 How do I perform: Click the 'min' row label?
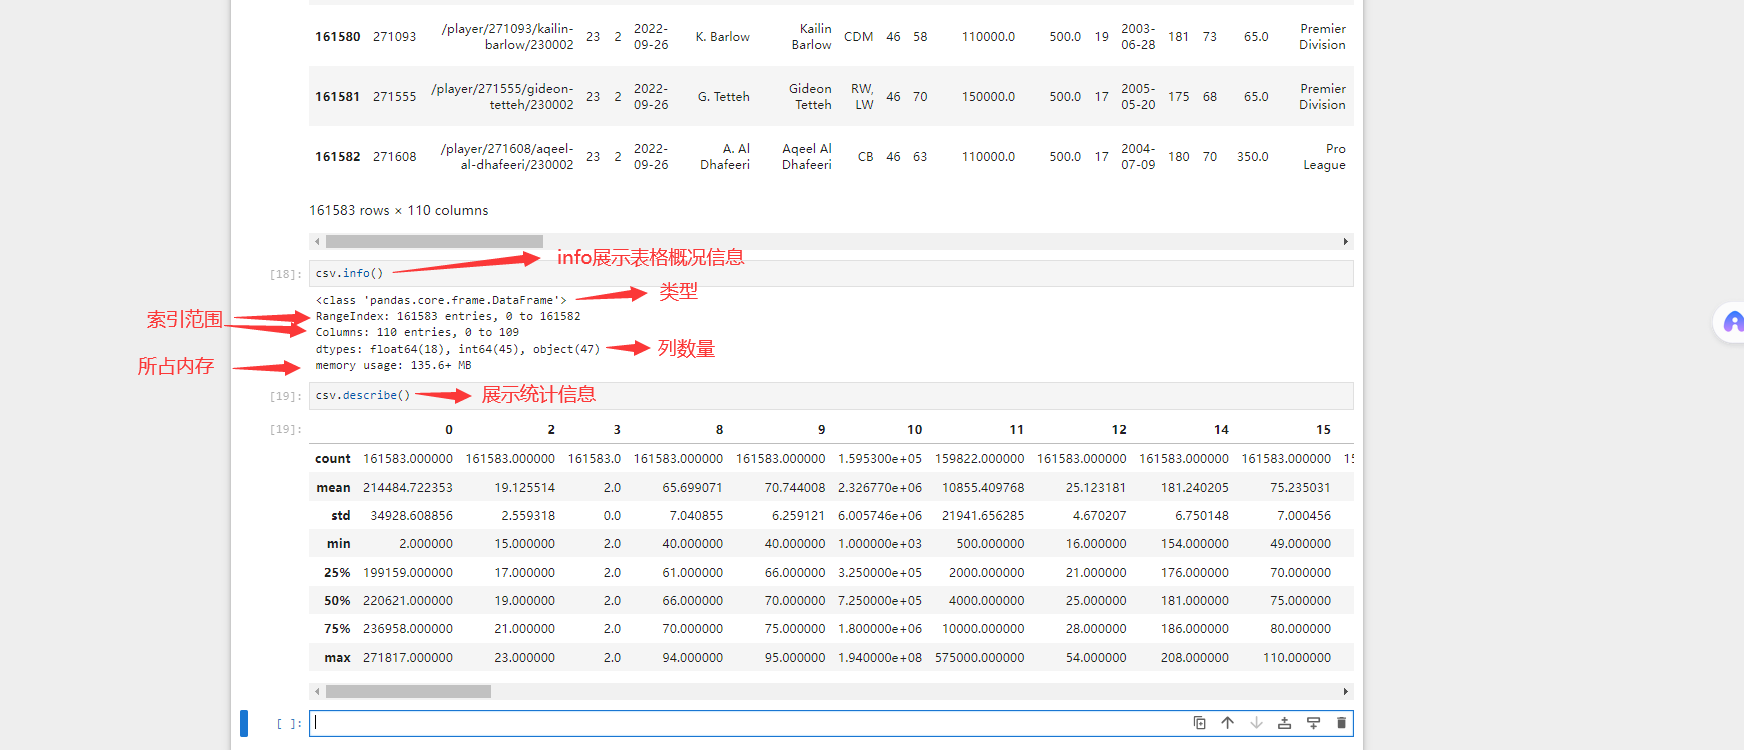pos(338,544)
